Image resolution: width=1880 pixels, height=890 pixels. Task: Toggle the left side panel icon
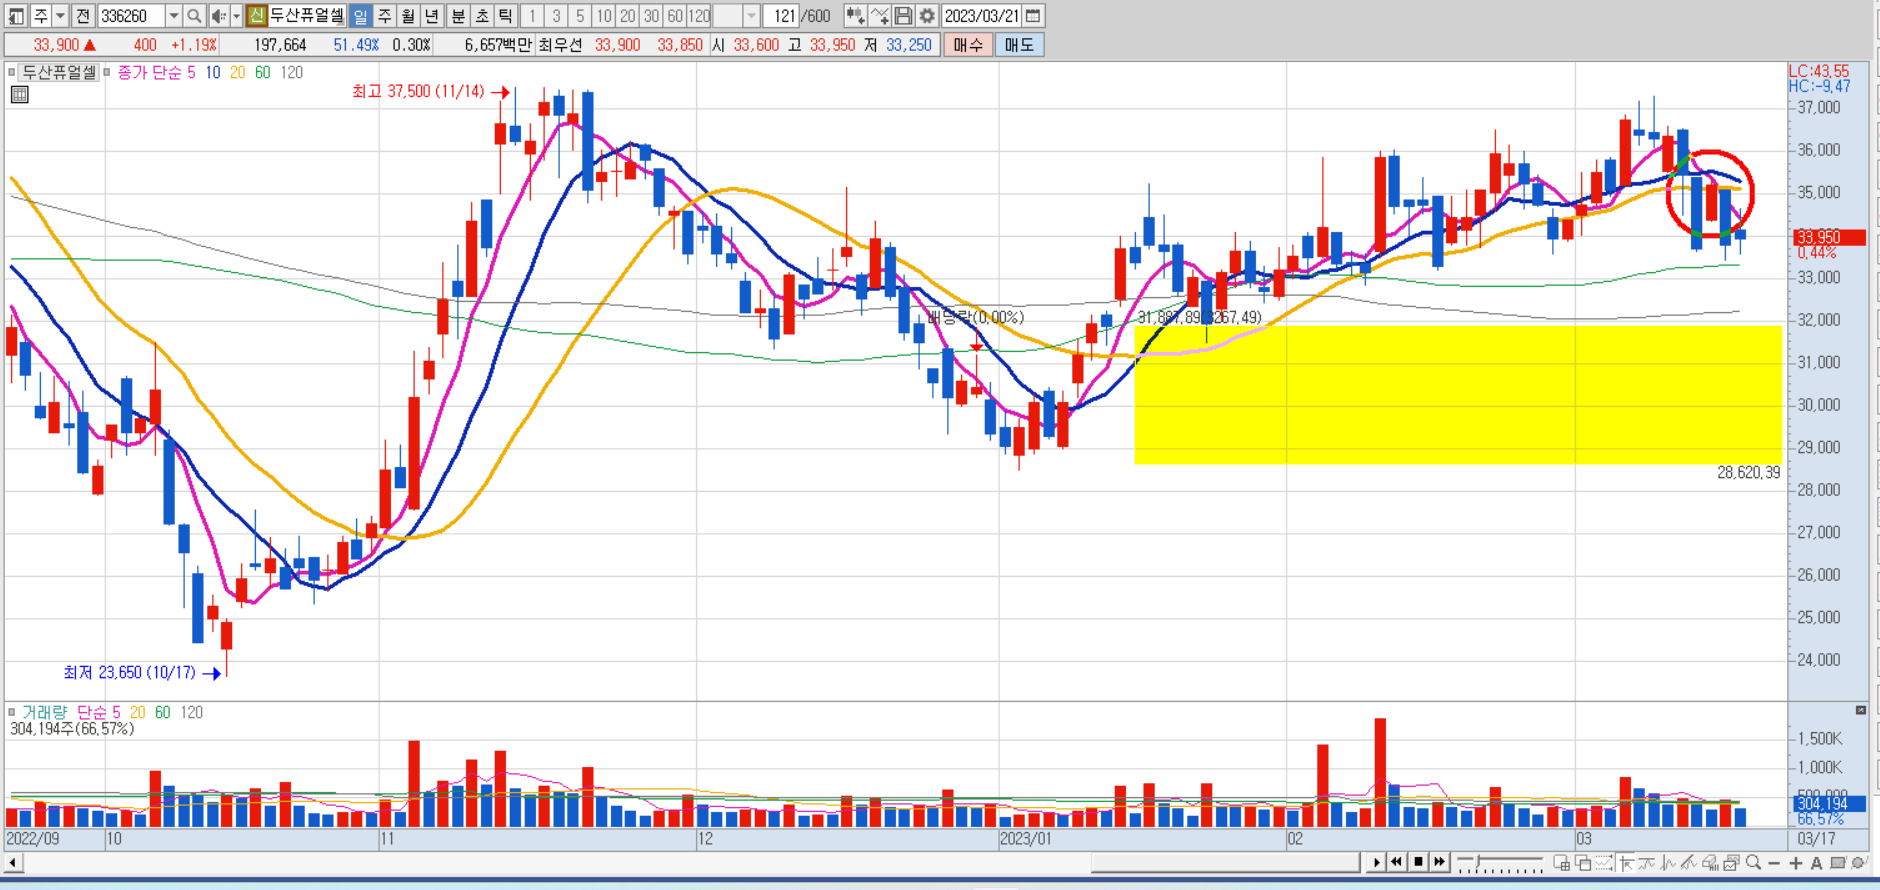[16, 16]
